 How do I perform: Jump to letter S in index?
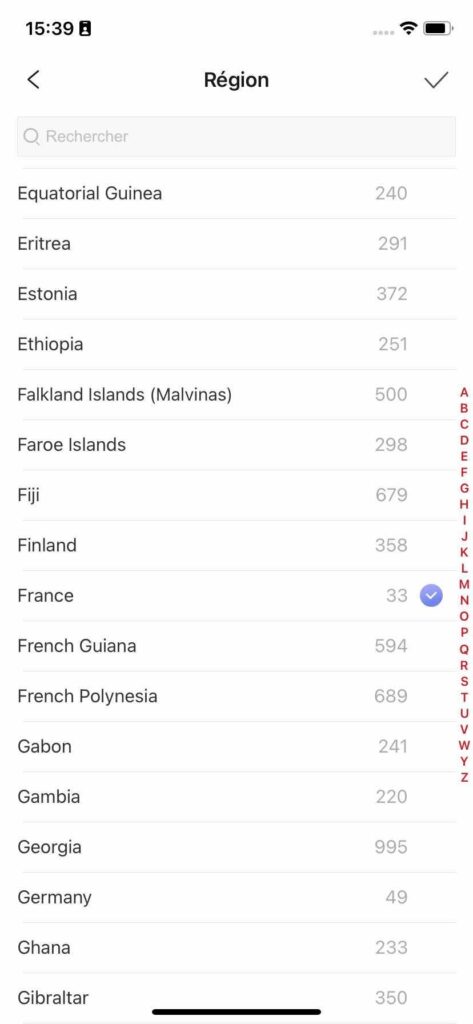(464, 680)
